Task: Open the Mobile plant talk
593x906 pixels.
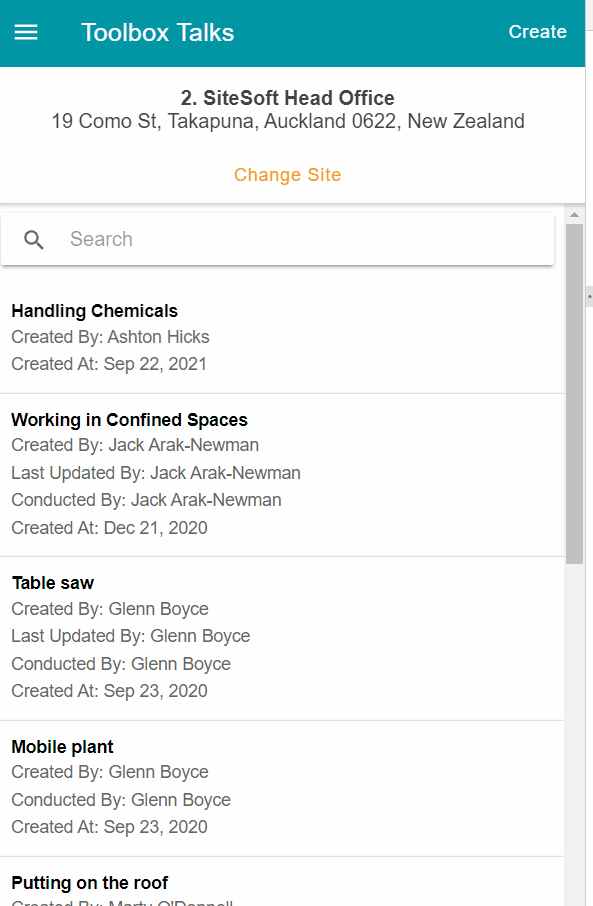Action: pyautogui.click(x=282, y=789)
